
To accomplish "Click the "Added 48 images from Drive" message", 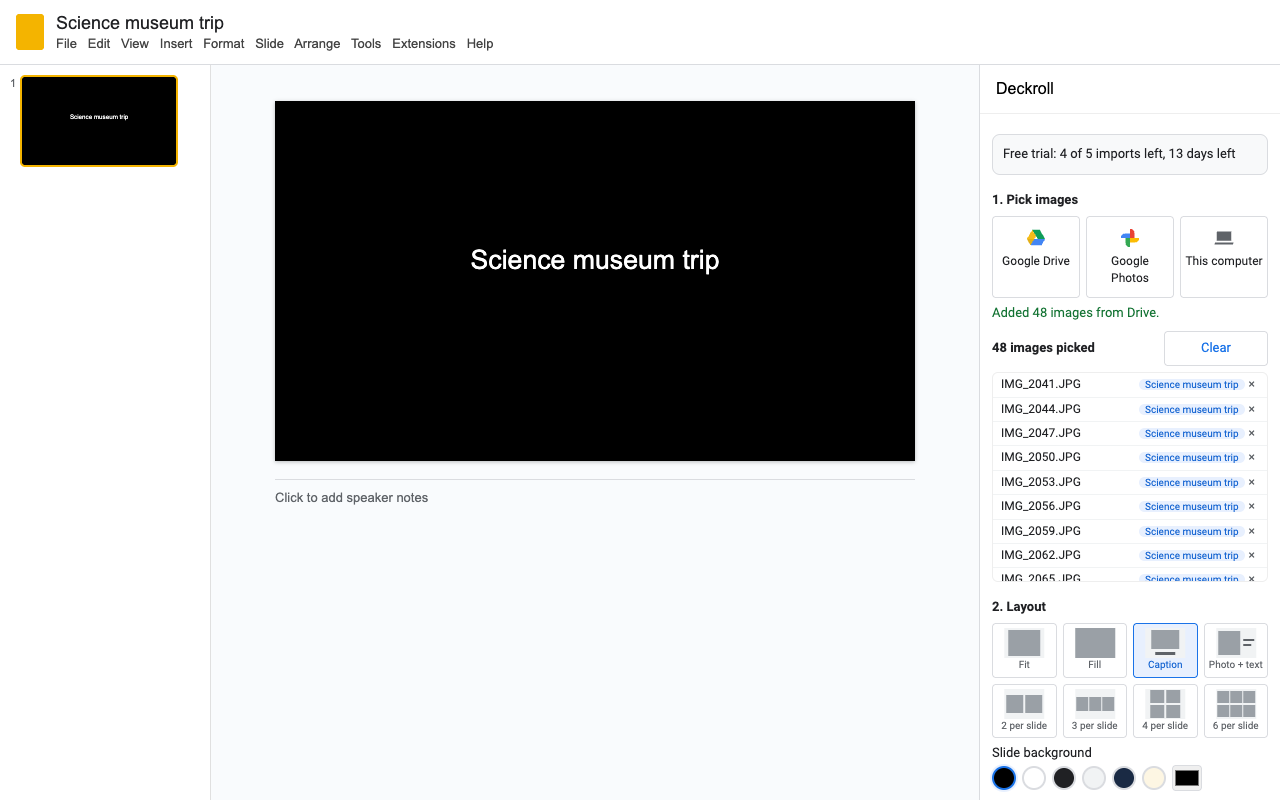I will pos(1075,313).
